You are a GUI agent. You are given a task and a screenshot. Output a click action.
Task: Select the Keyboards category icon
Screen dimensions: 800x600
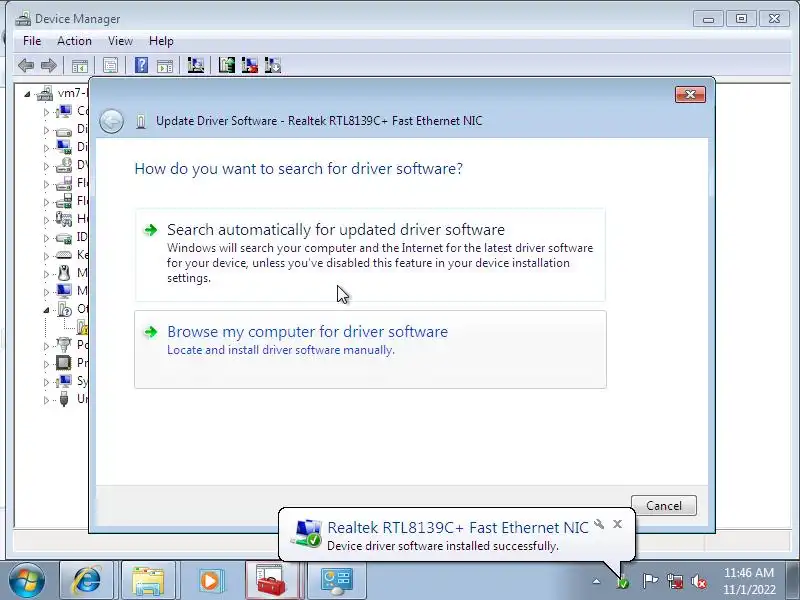point(64,255)
